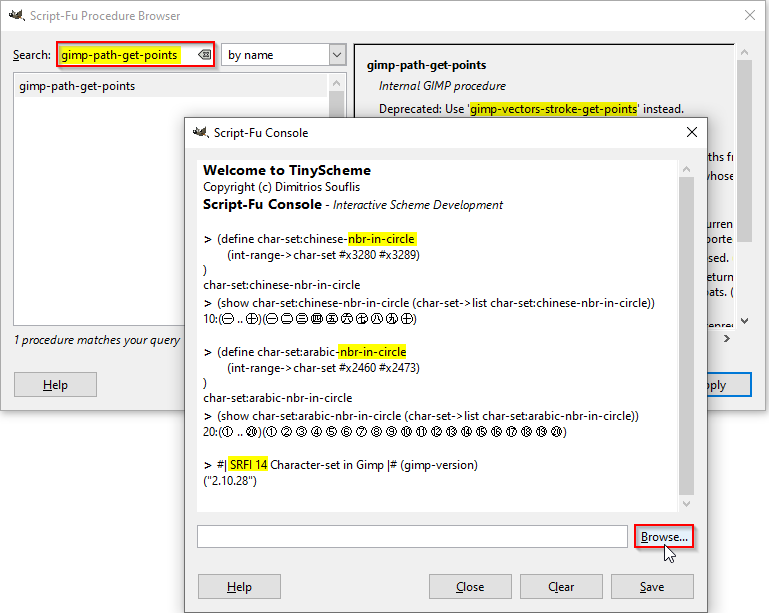
Task: Click the procedure list scrollbar up arrow
Action: point(336,83)
